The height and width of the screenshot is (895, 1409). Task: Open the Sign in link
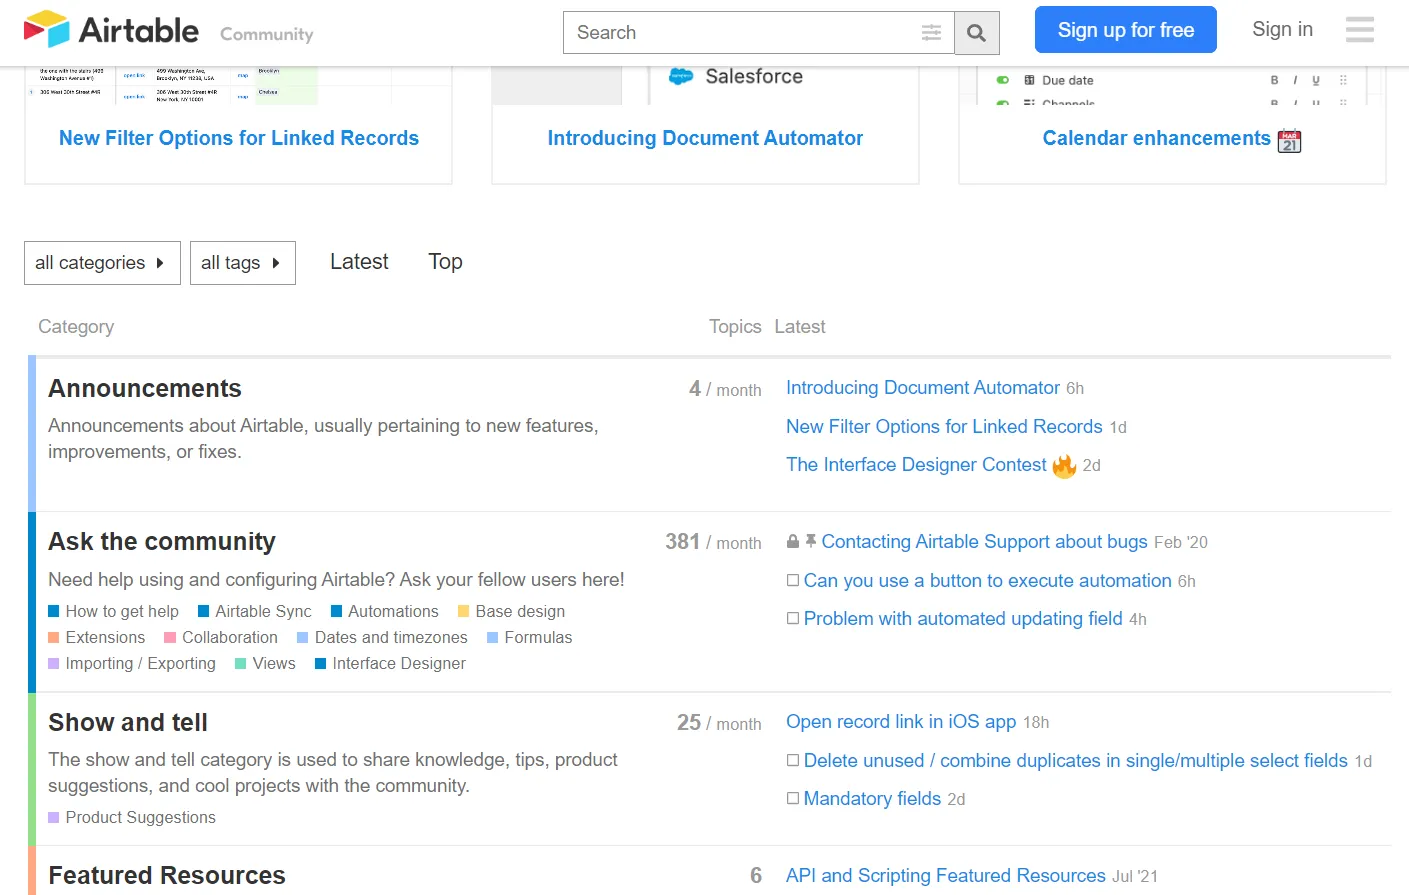pyautogui.click(x=1282, y=30)
